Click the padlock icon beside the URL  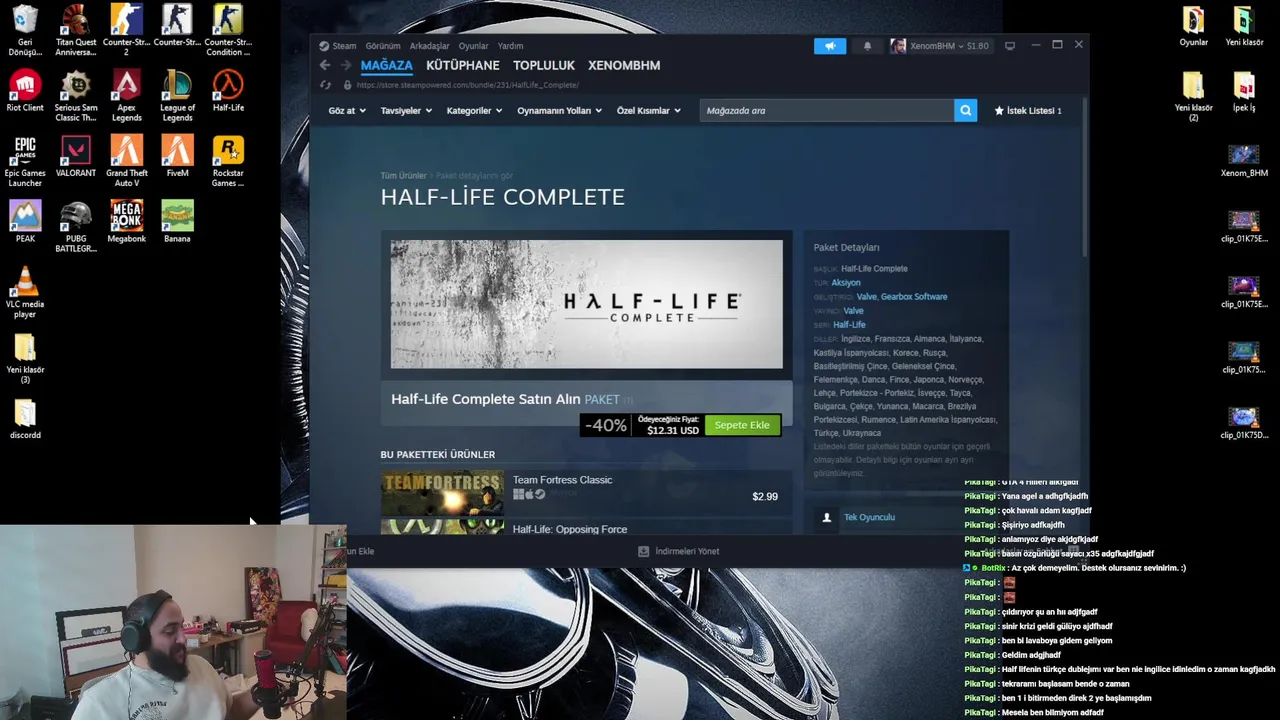pos(347,85)
